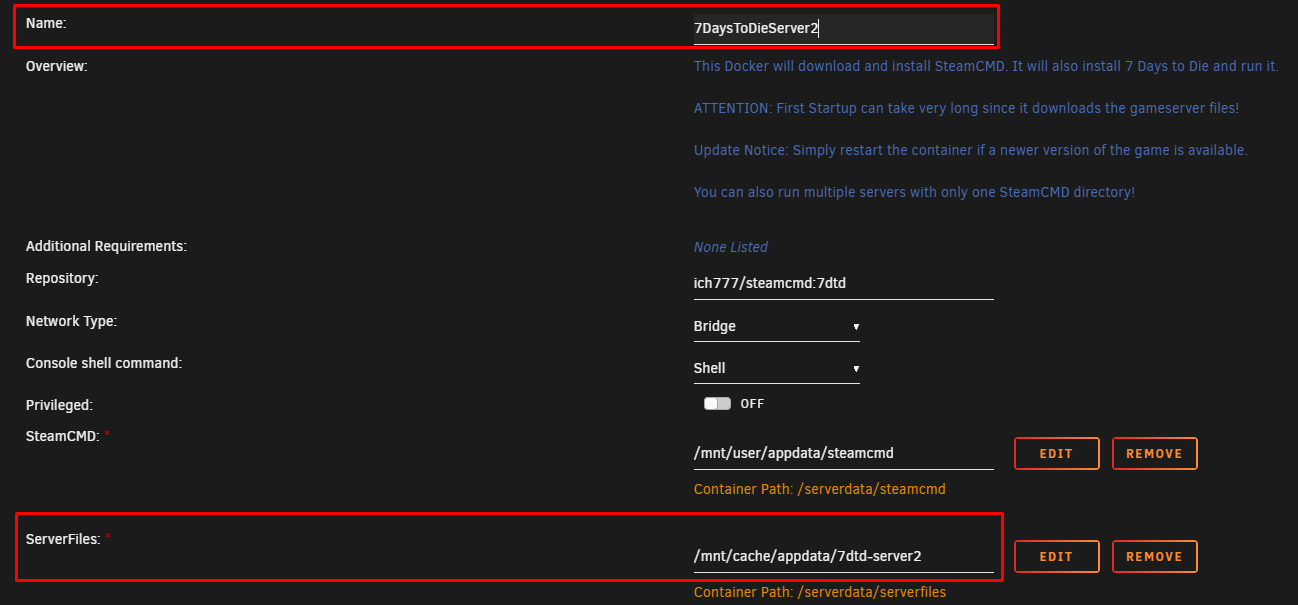Click the 'Update Notice' overview line
This screenshot has height=605, width=1298.
coord(970,150)
